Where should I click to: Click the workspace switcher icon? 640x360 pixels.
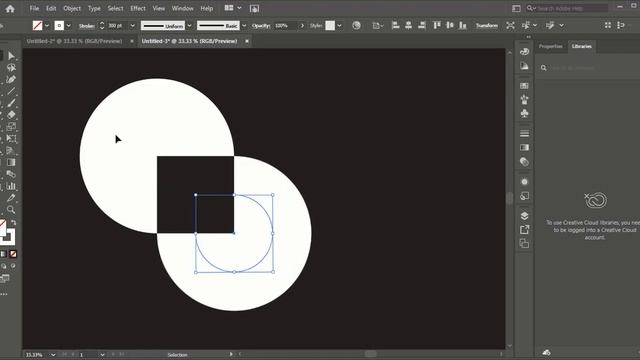516,8
